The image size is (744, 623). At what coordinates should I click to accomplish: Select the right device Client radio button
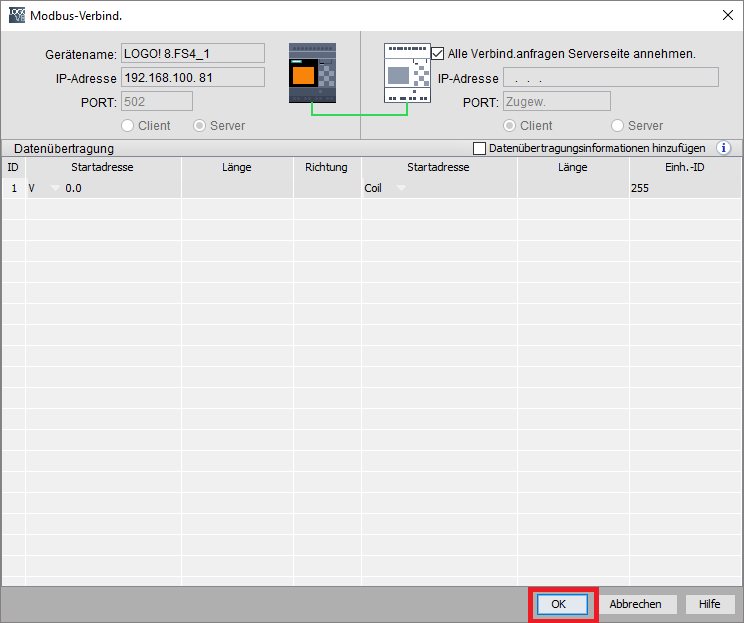(509, 126)
